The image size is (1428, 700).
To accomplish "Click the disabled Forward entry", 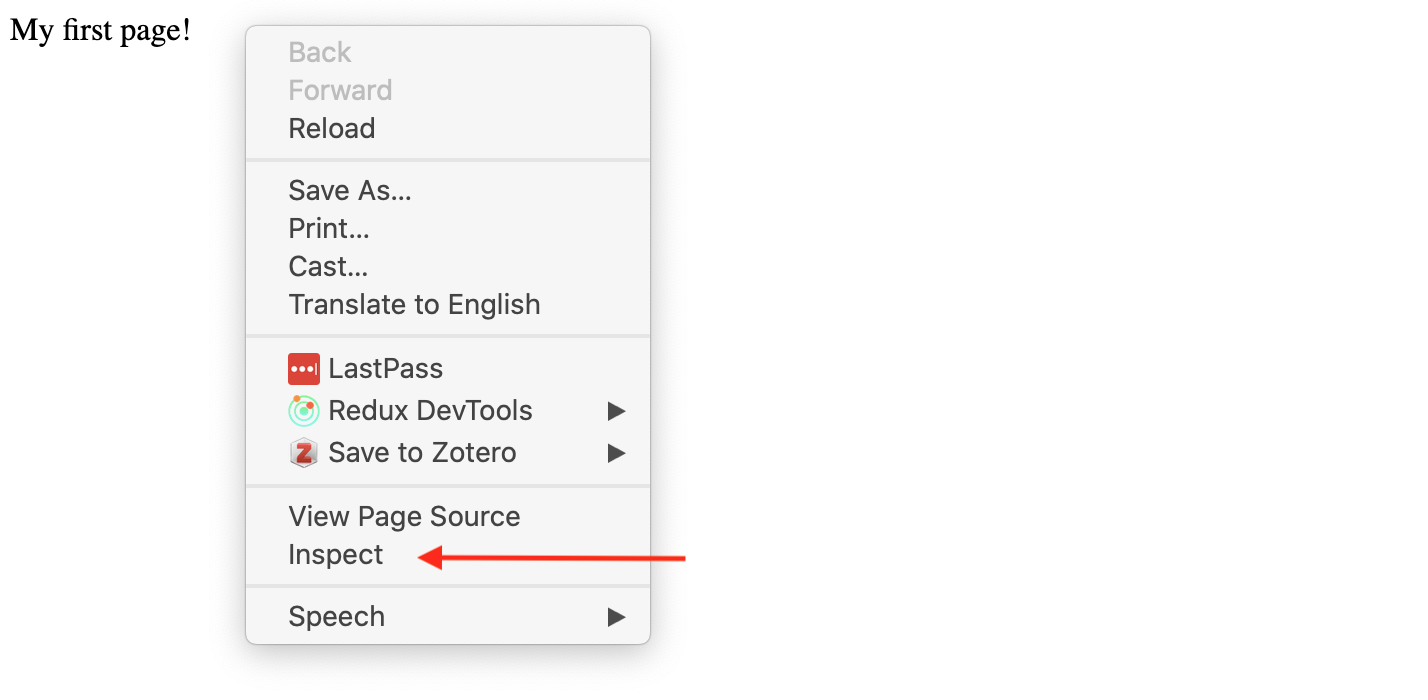I will point(340,91).
